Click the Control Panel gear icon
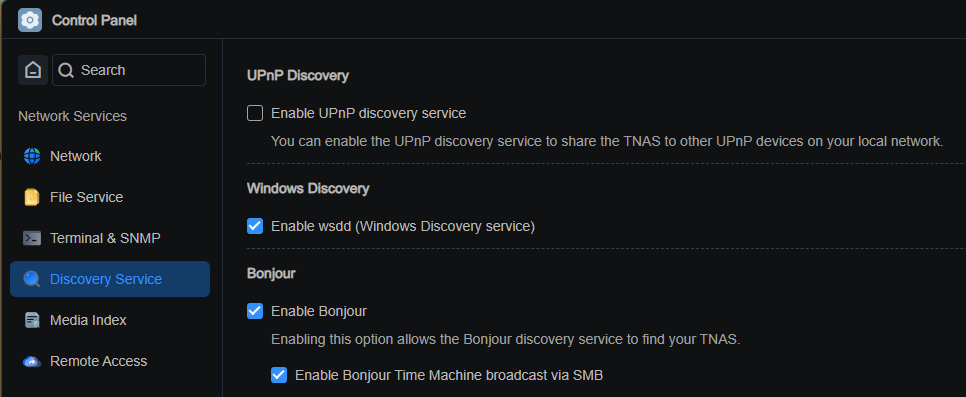 (30, 20)
